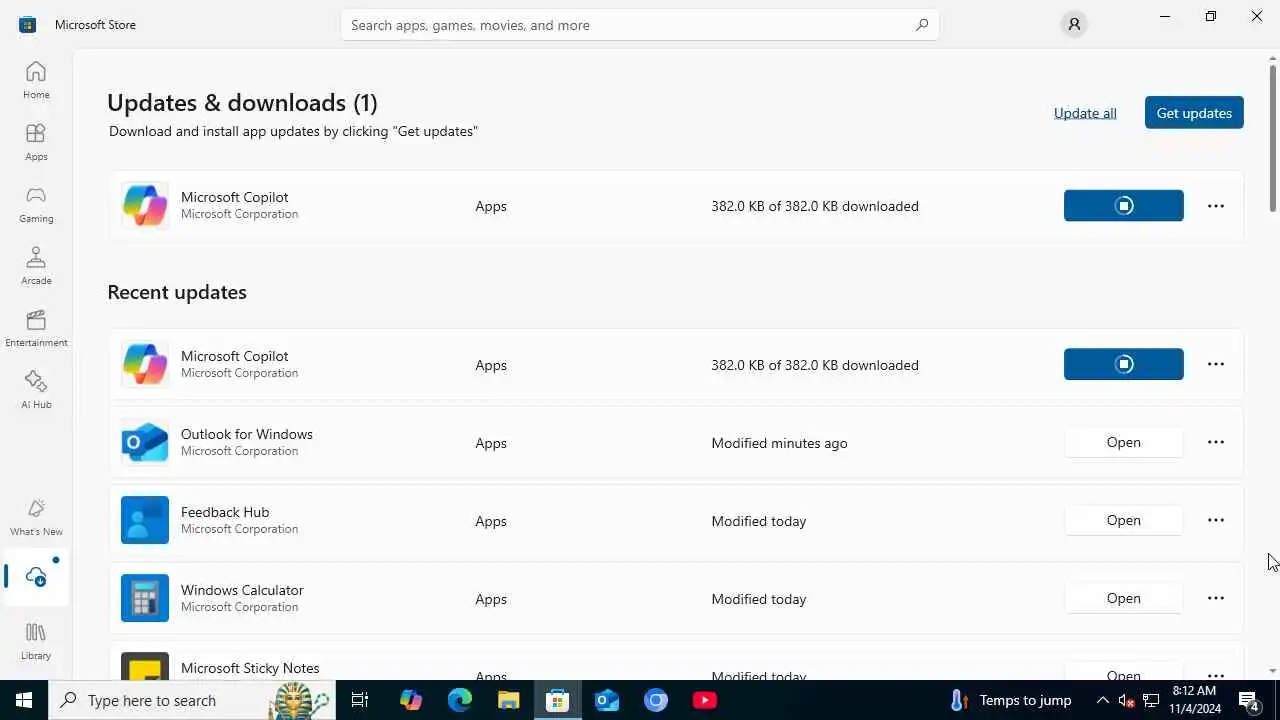The width and height of the screenshot is (1280, 720).
Task: Open more options for Feedback Hub
Action: tap(1216, 520)
